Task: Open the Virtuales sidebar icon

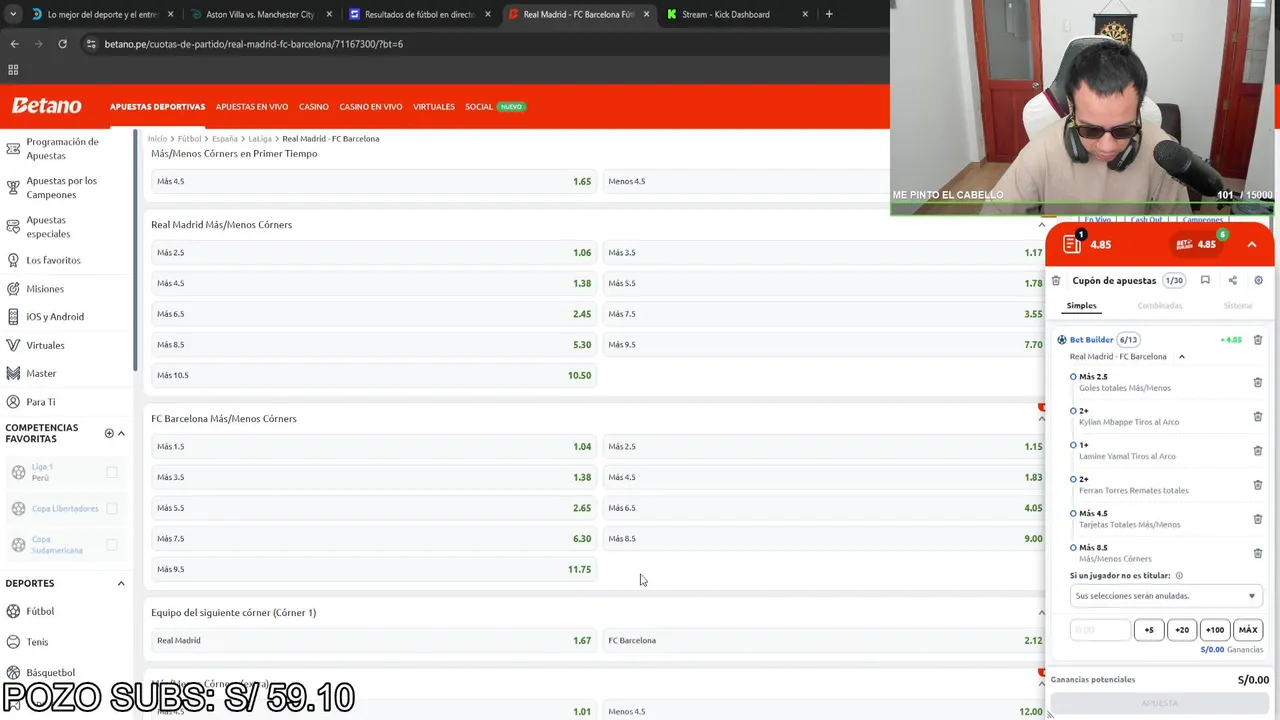Action: [13, 345]
